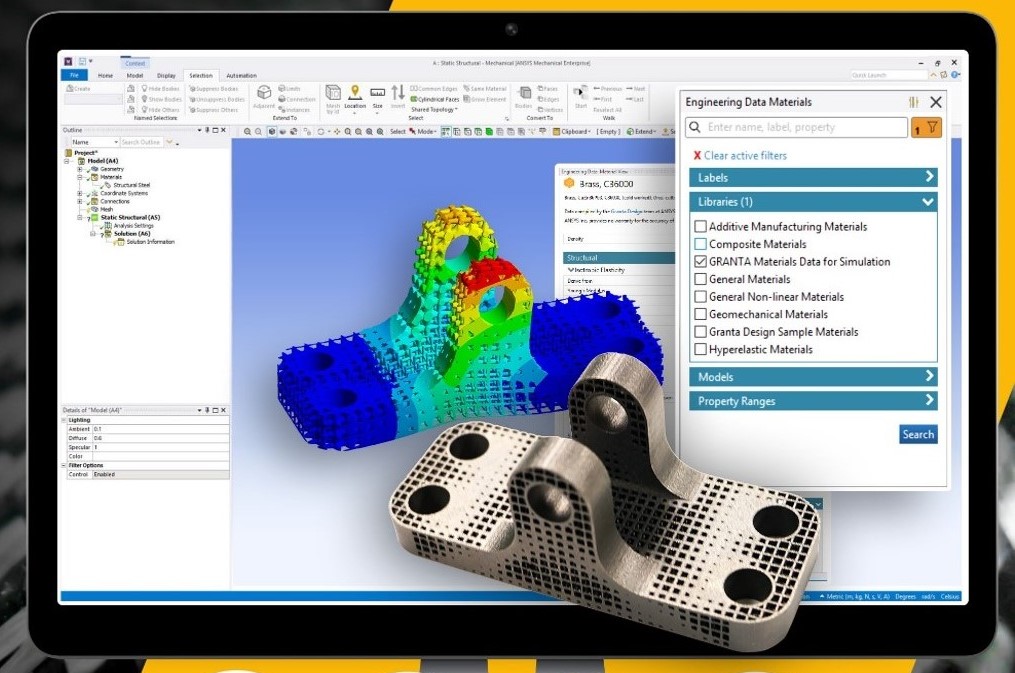Select Cylindrical Faces option
The width and height of the screenshot is (1015, 673).
[434, 99]
